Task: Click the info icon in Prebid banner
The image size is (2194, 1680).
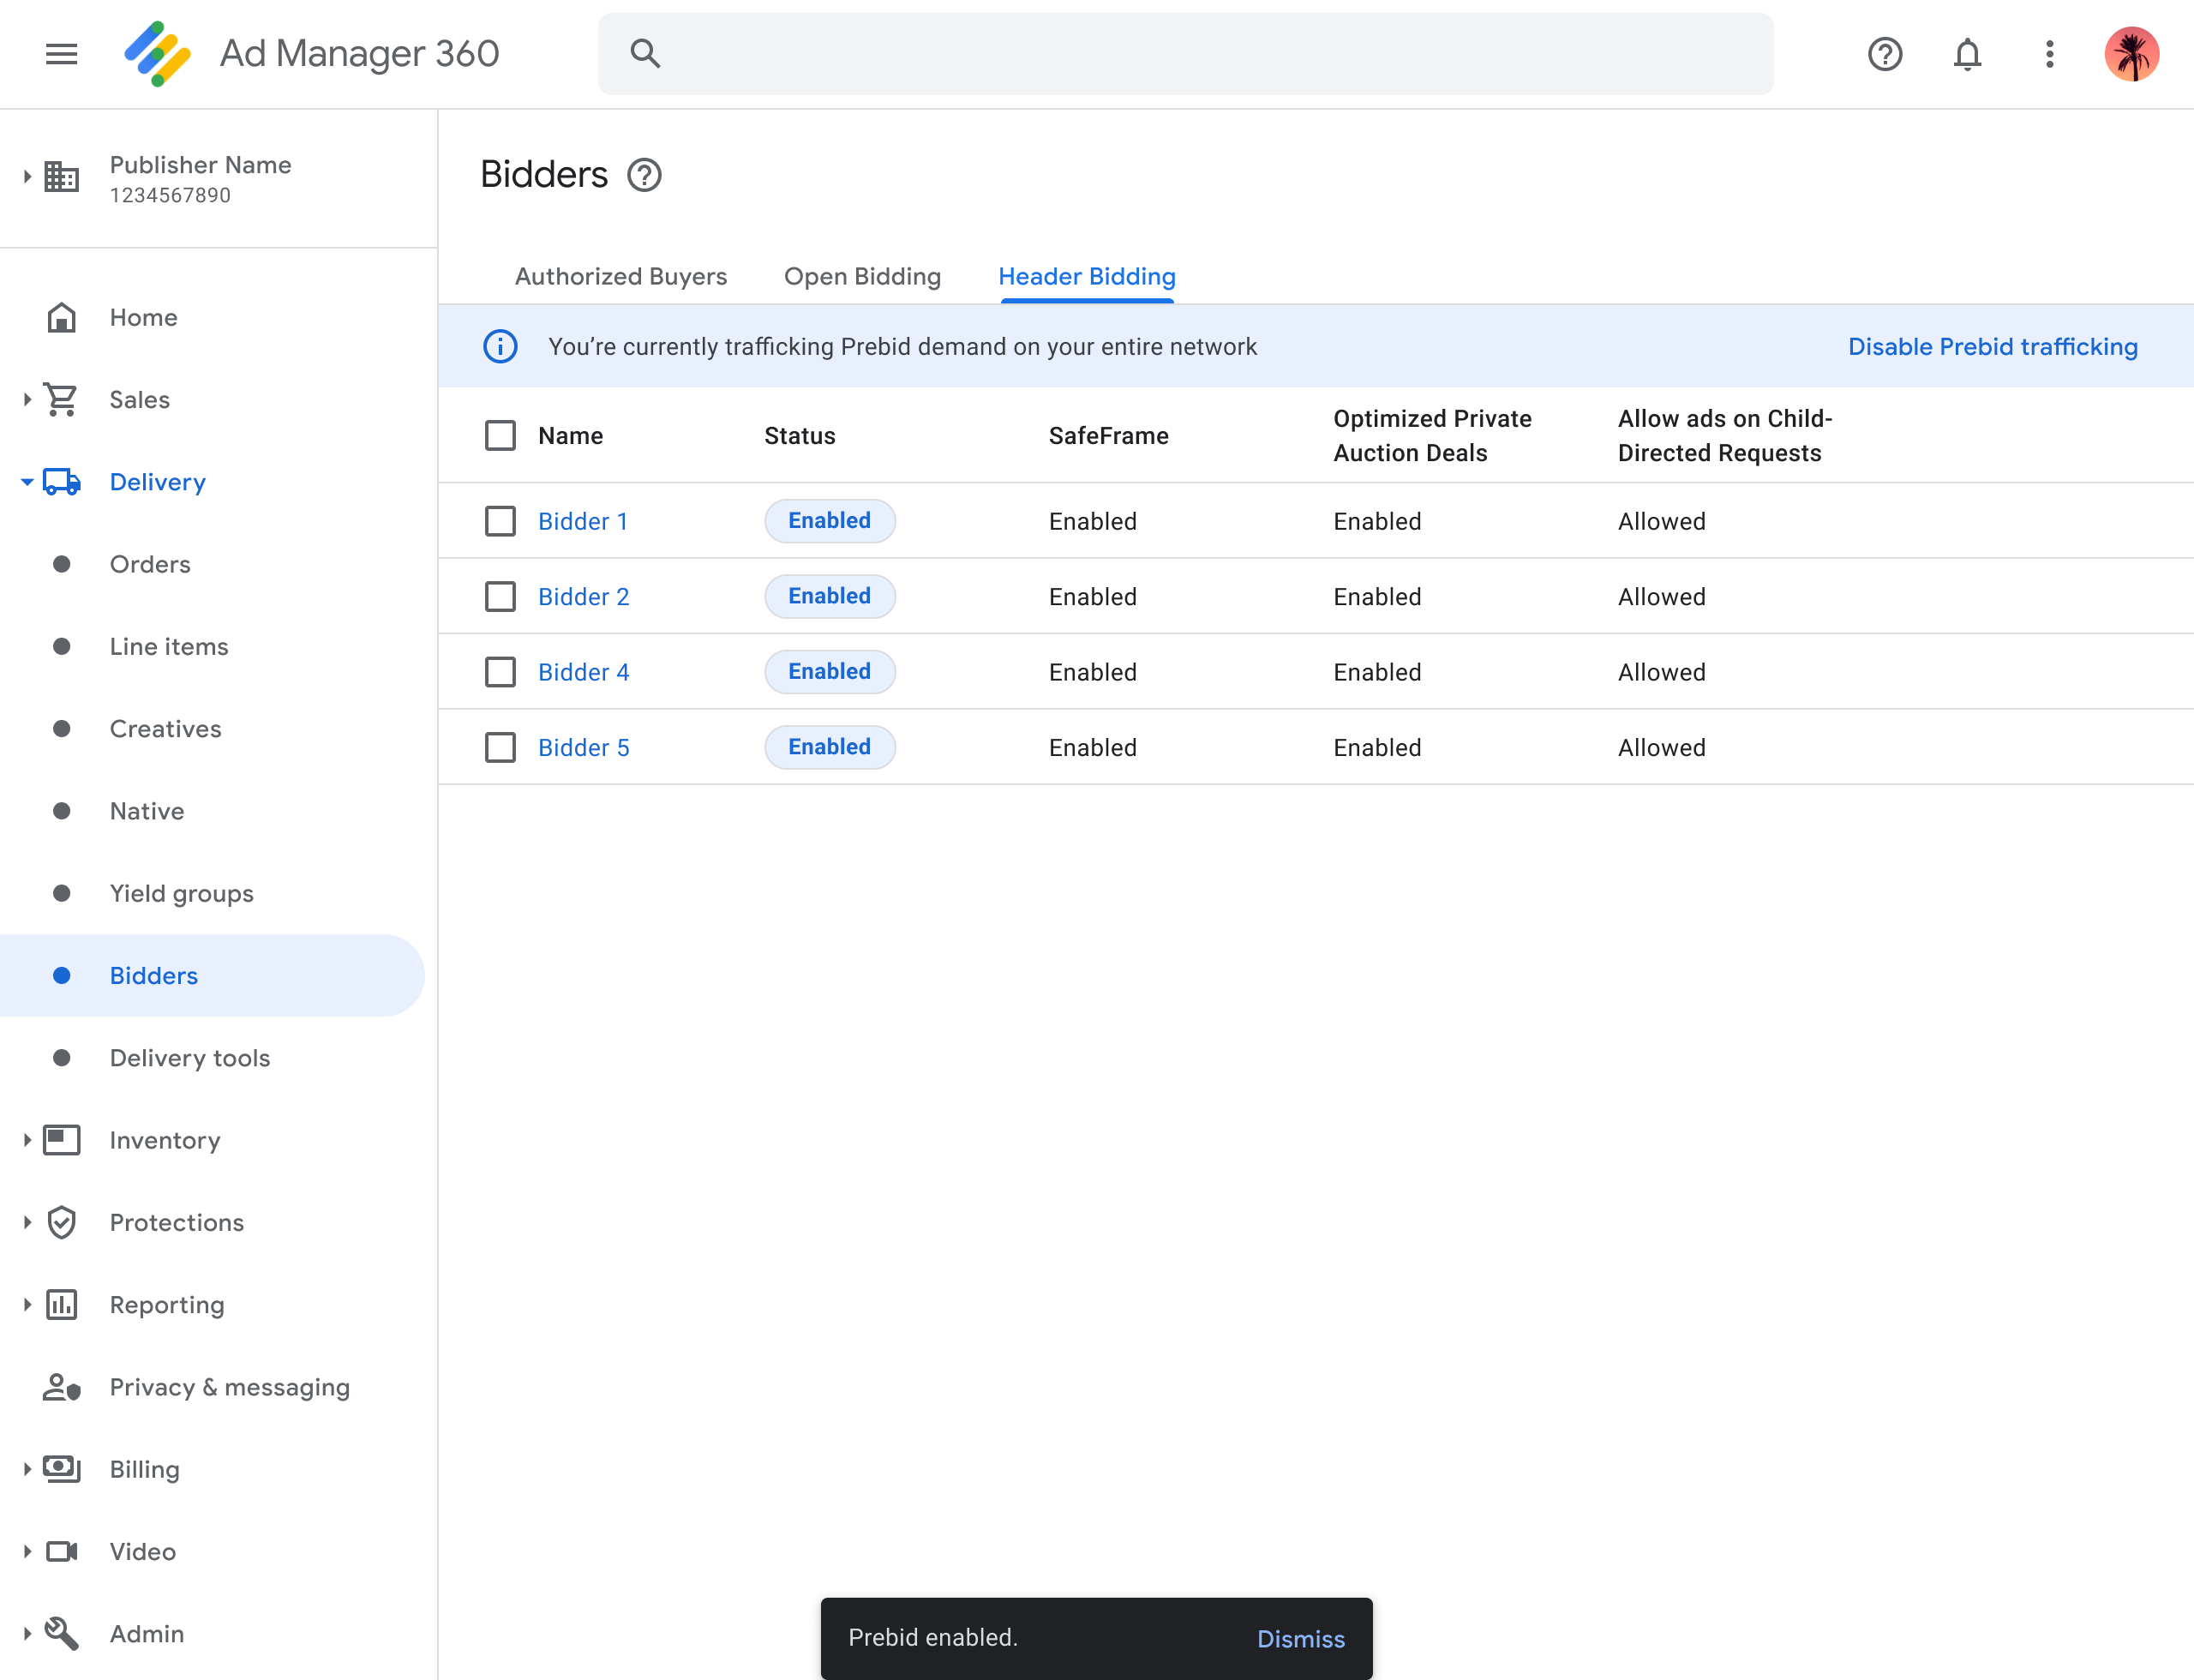Action: pos(500,347)
